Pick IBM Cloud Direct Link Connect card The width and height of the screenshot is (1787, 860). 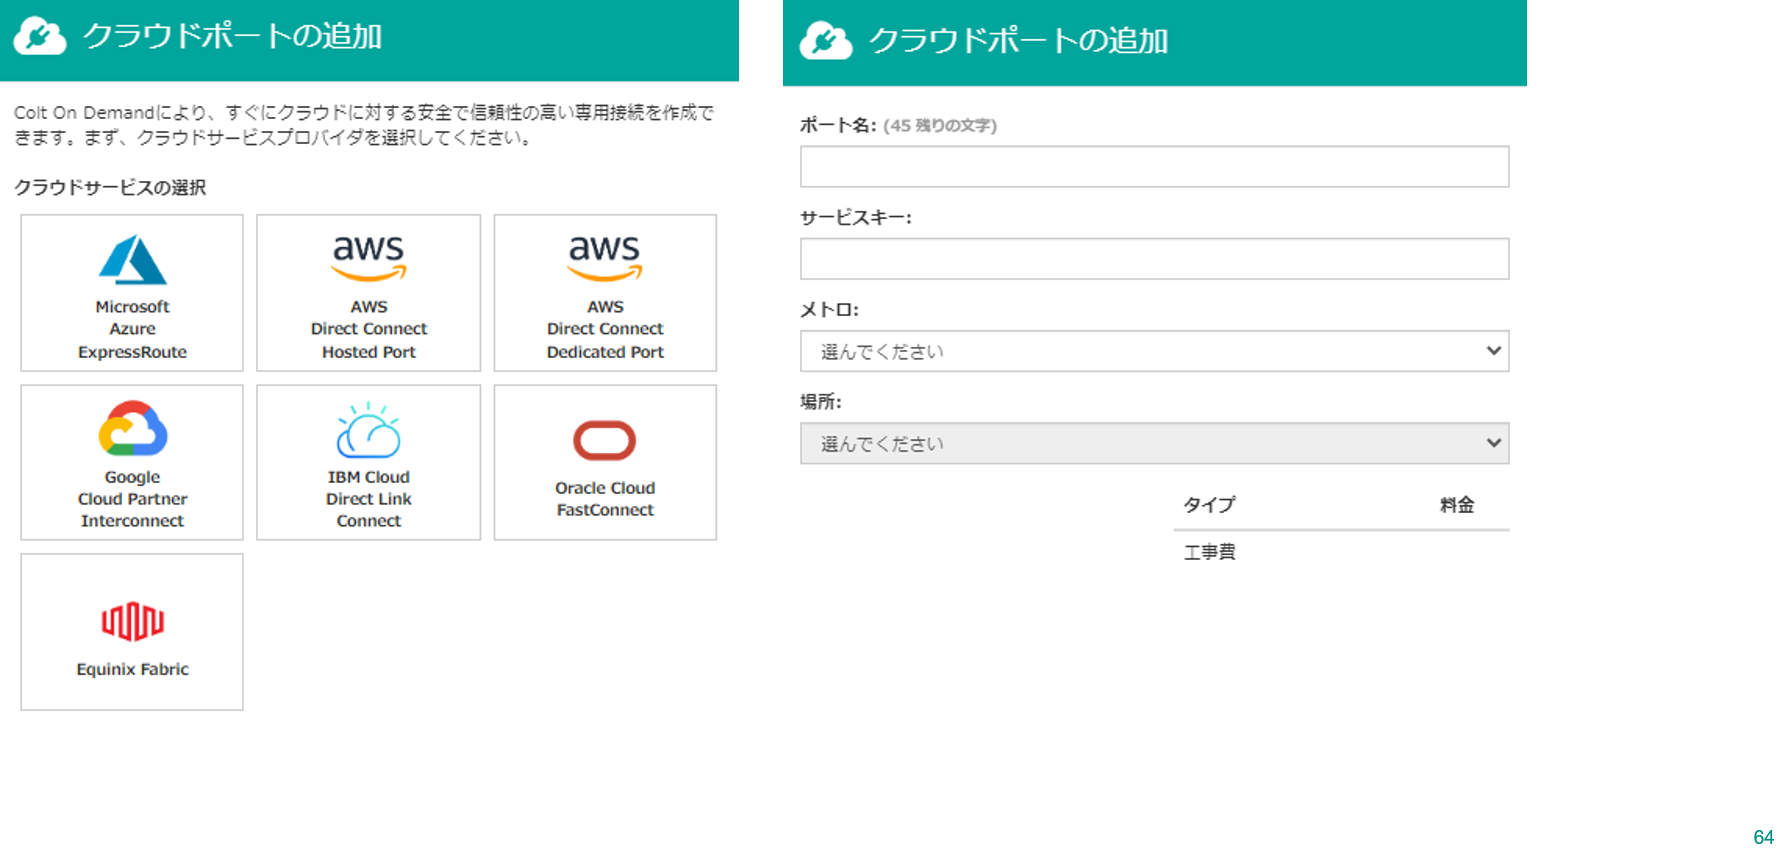(368, 463)
